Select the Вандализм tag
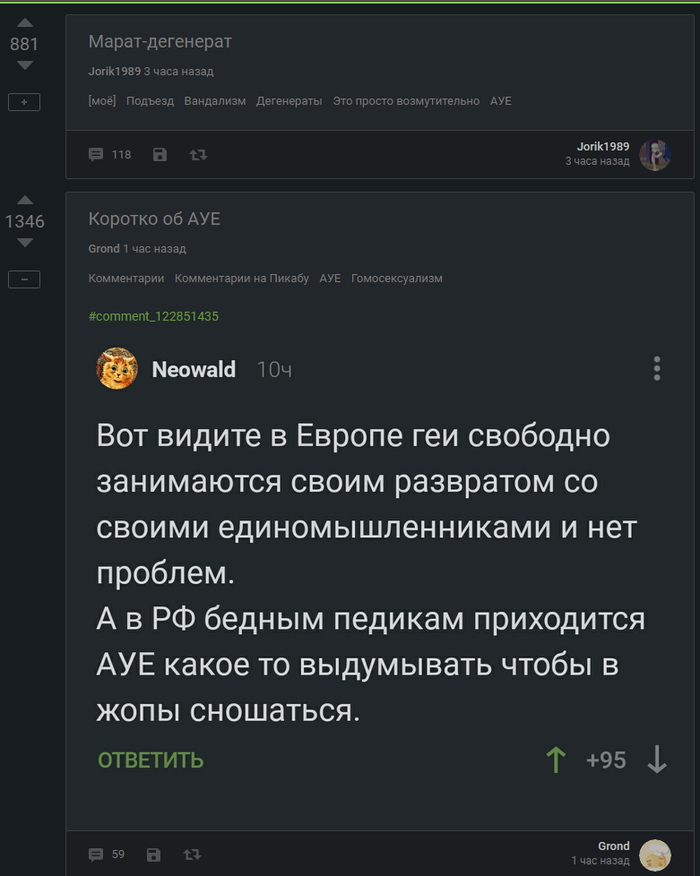This screenshot has width=700, height=876. 214,101
